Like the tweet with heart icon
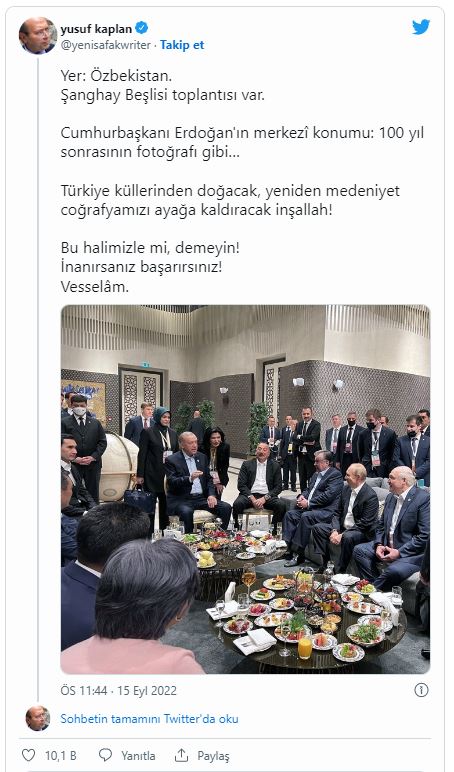Viewport: 454px width, 772px height. tap(29, 755)
